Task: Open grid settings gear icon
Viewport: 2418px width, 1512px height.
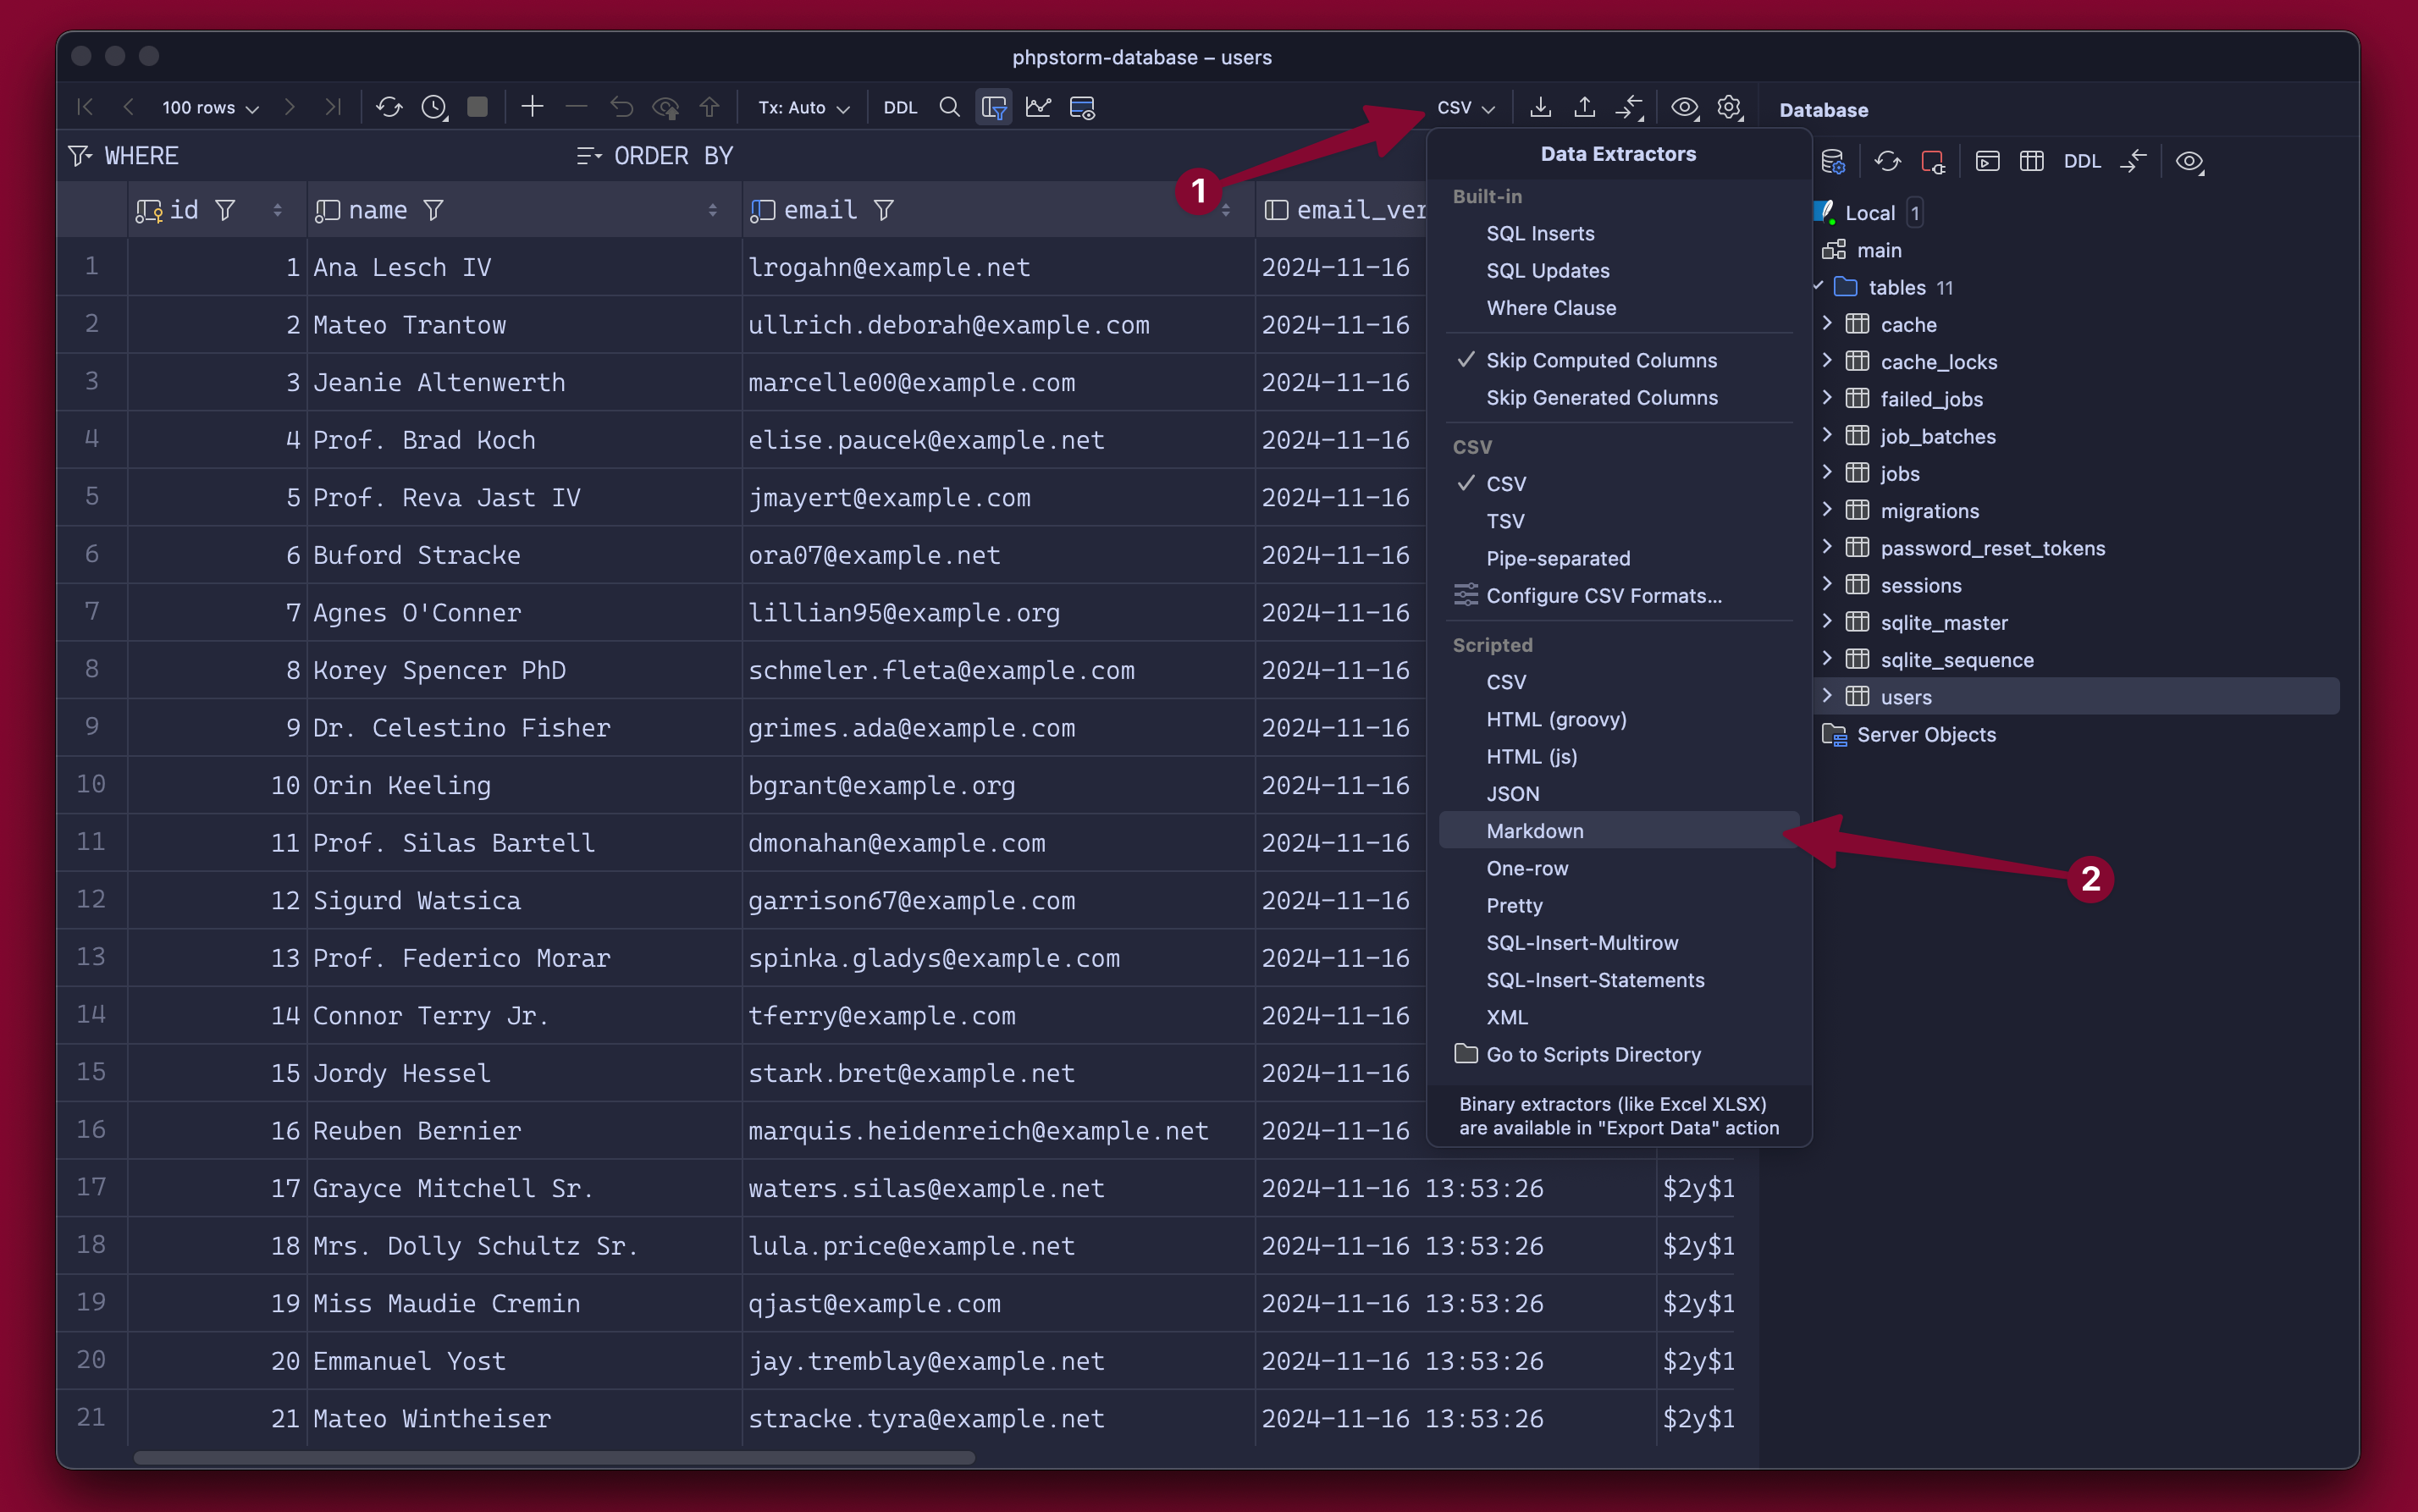Action: tap(1729, 107)
